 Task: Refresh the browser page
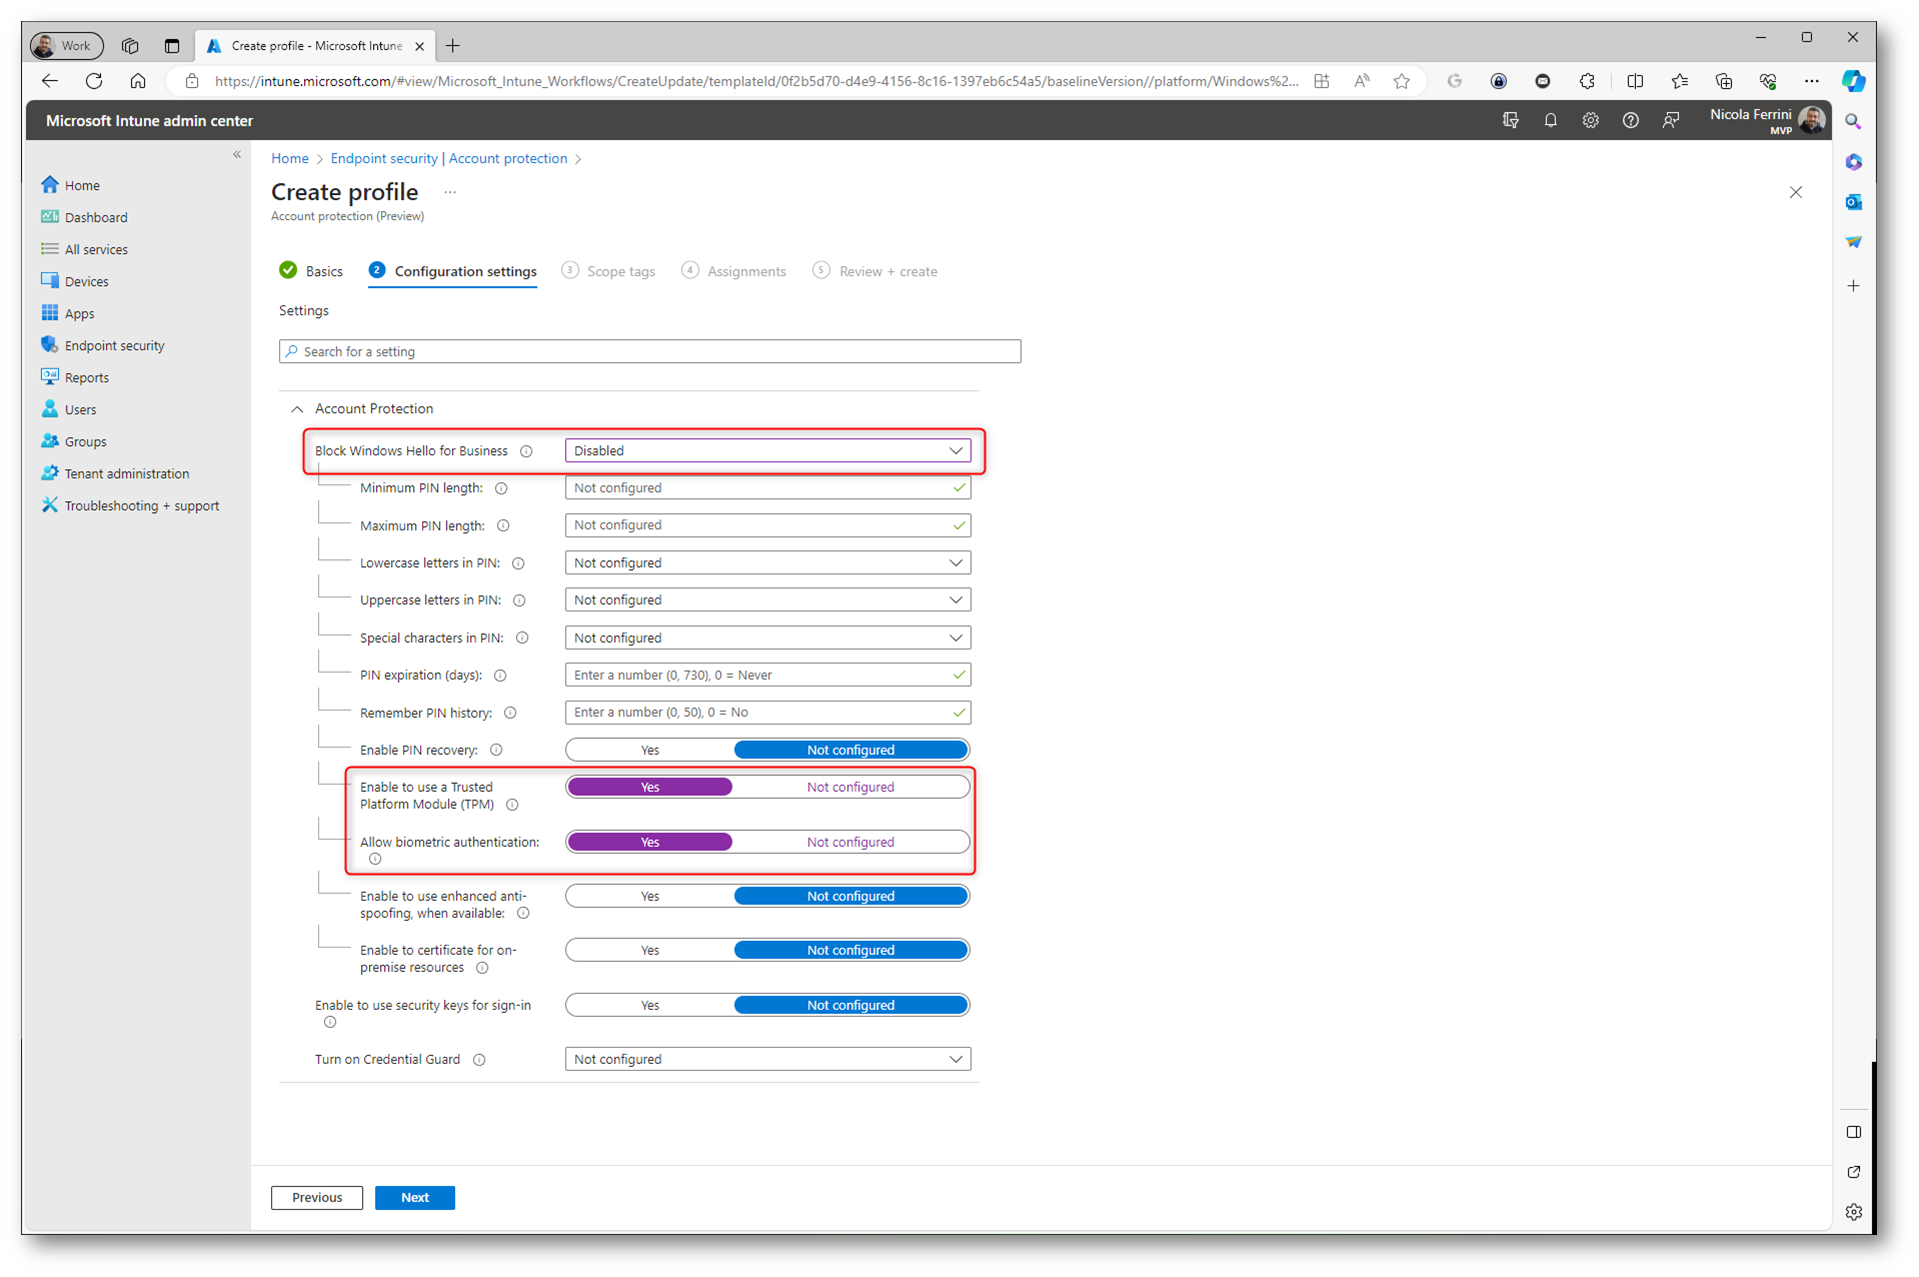click(x=94, y=81)
